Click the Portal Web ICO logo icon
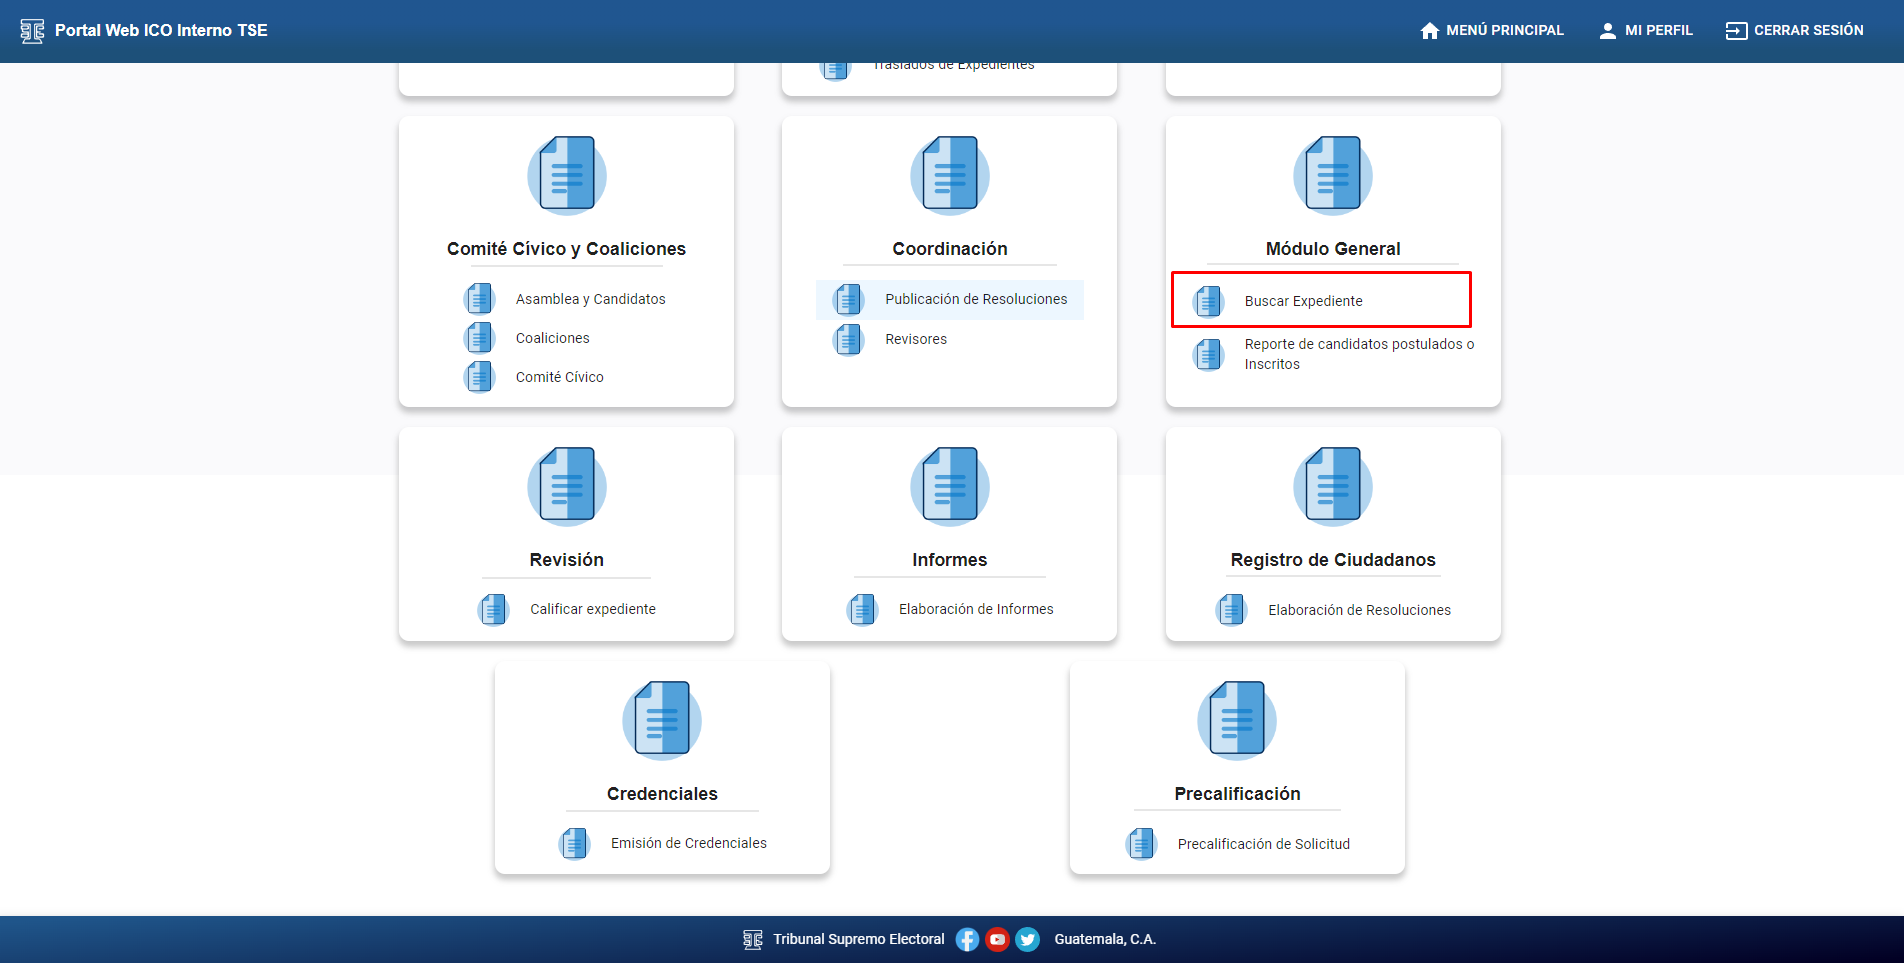The width and height of the screenshot is (1904, 963). [32, 31]
